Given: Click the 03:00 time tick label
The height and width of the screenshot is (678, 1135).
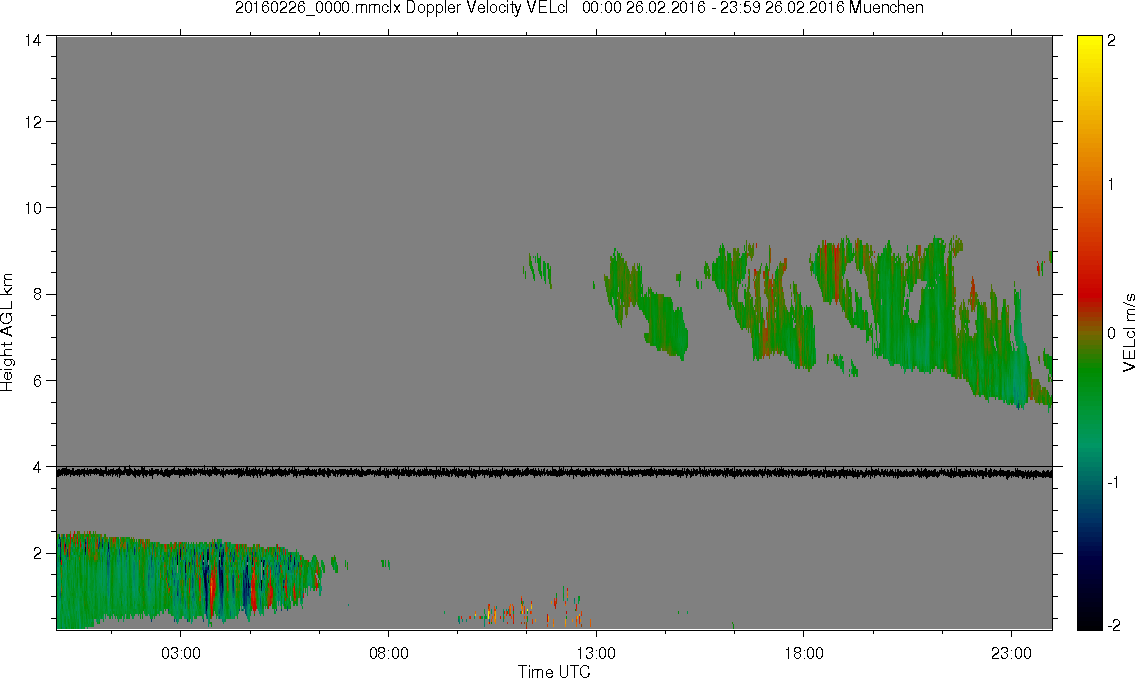Looking at the screenshot, I should click(180, 653).
